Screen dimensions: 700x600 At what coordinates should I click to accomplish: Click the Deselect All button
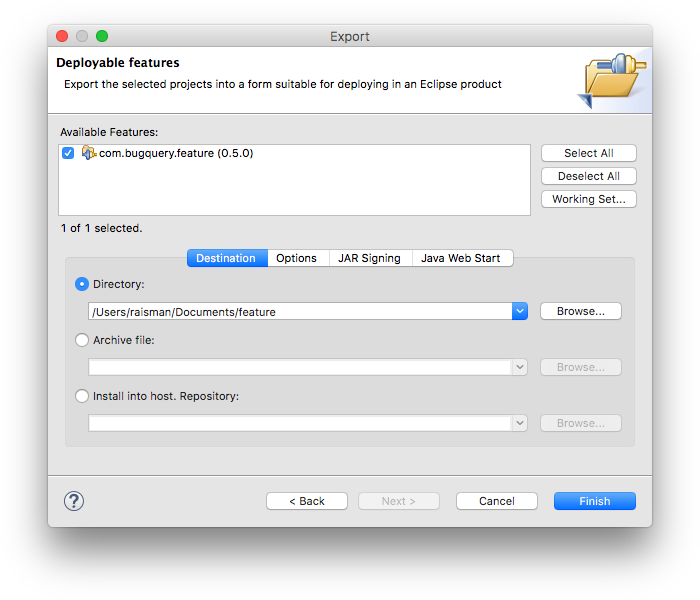click(589, 176)
